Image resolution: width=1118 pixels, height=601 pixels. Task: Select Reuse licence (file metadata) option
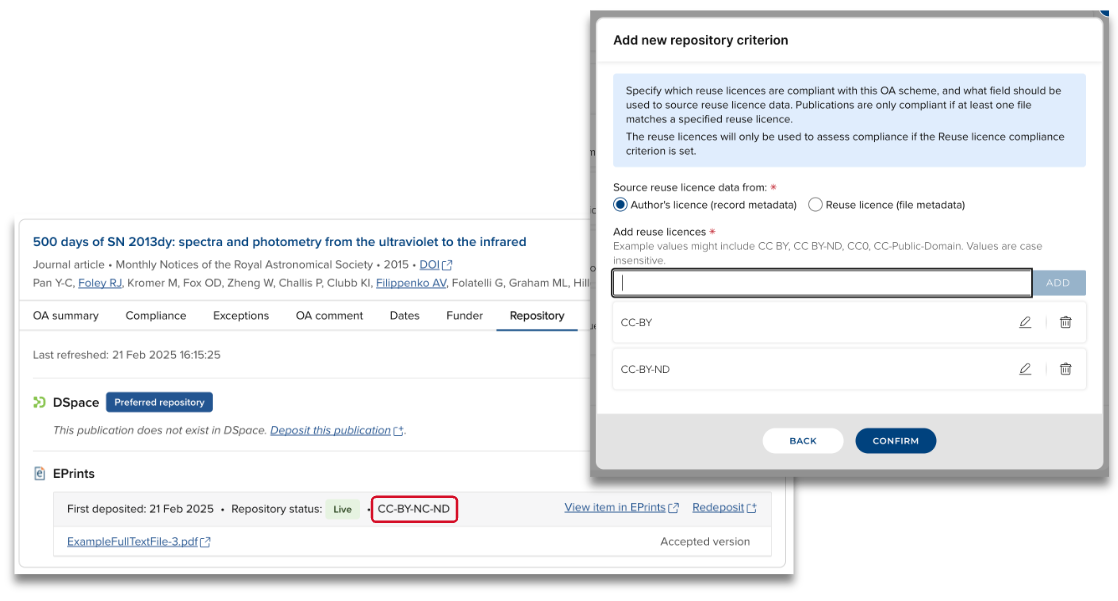coord(816,205)
